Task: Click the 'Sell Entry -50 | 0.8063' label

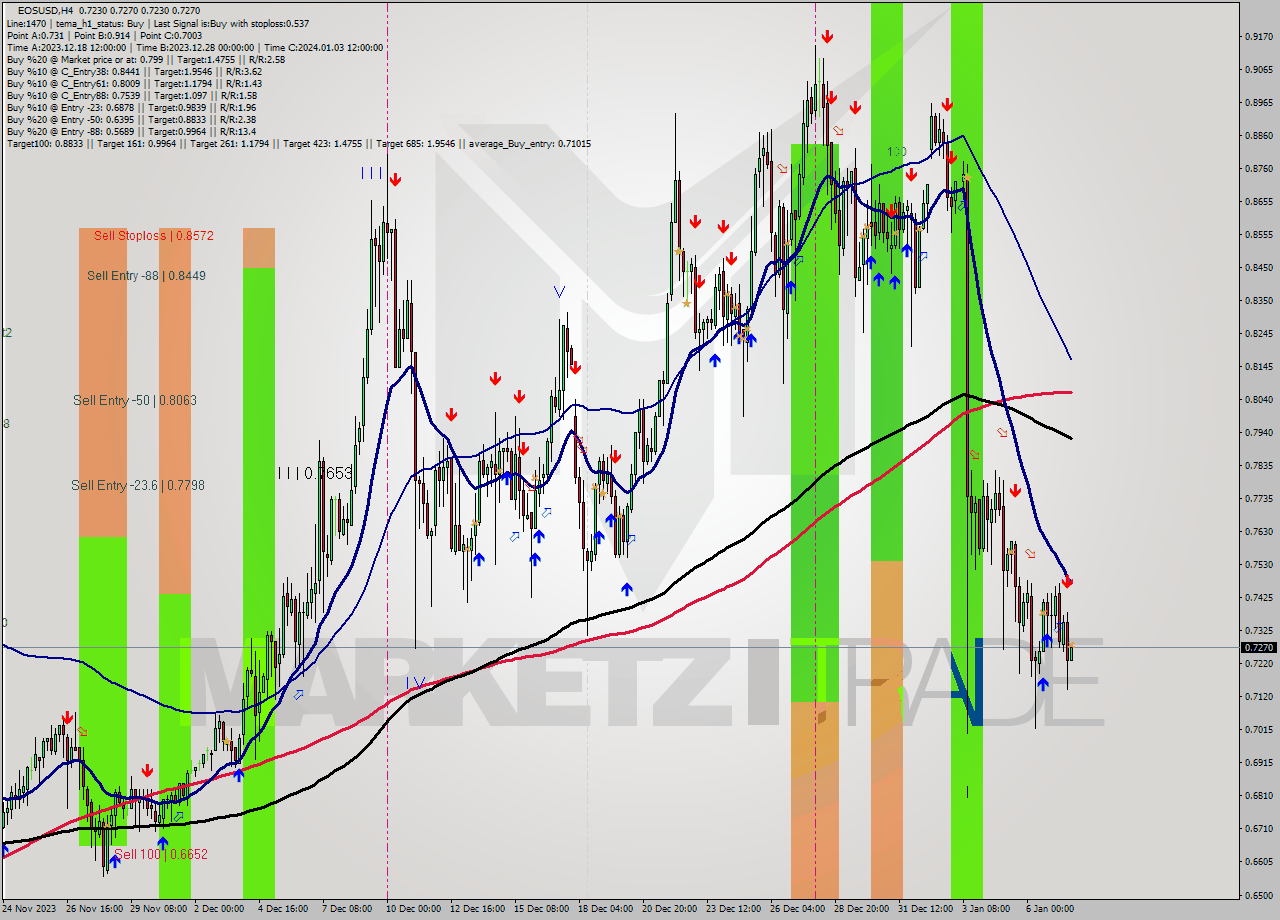Action: (x=135, y=400)
